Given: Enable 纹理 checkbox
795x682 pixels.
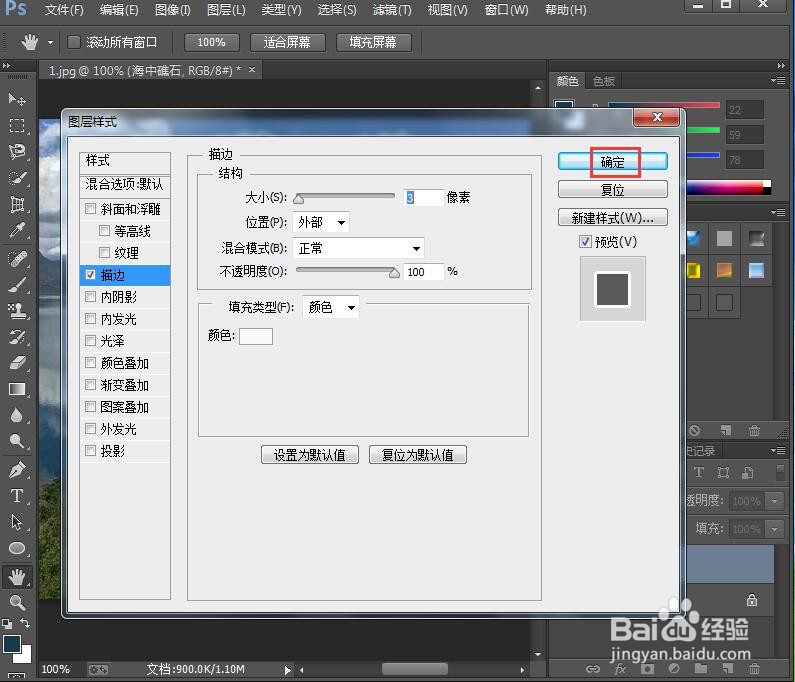Looking at the screenshot, I should [104, 253].
